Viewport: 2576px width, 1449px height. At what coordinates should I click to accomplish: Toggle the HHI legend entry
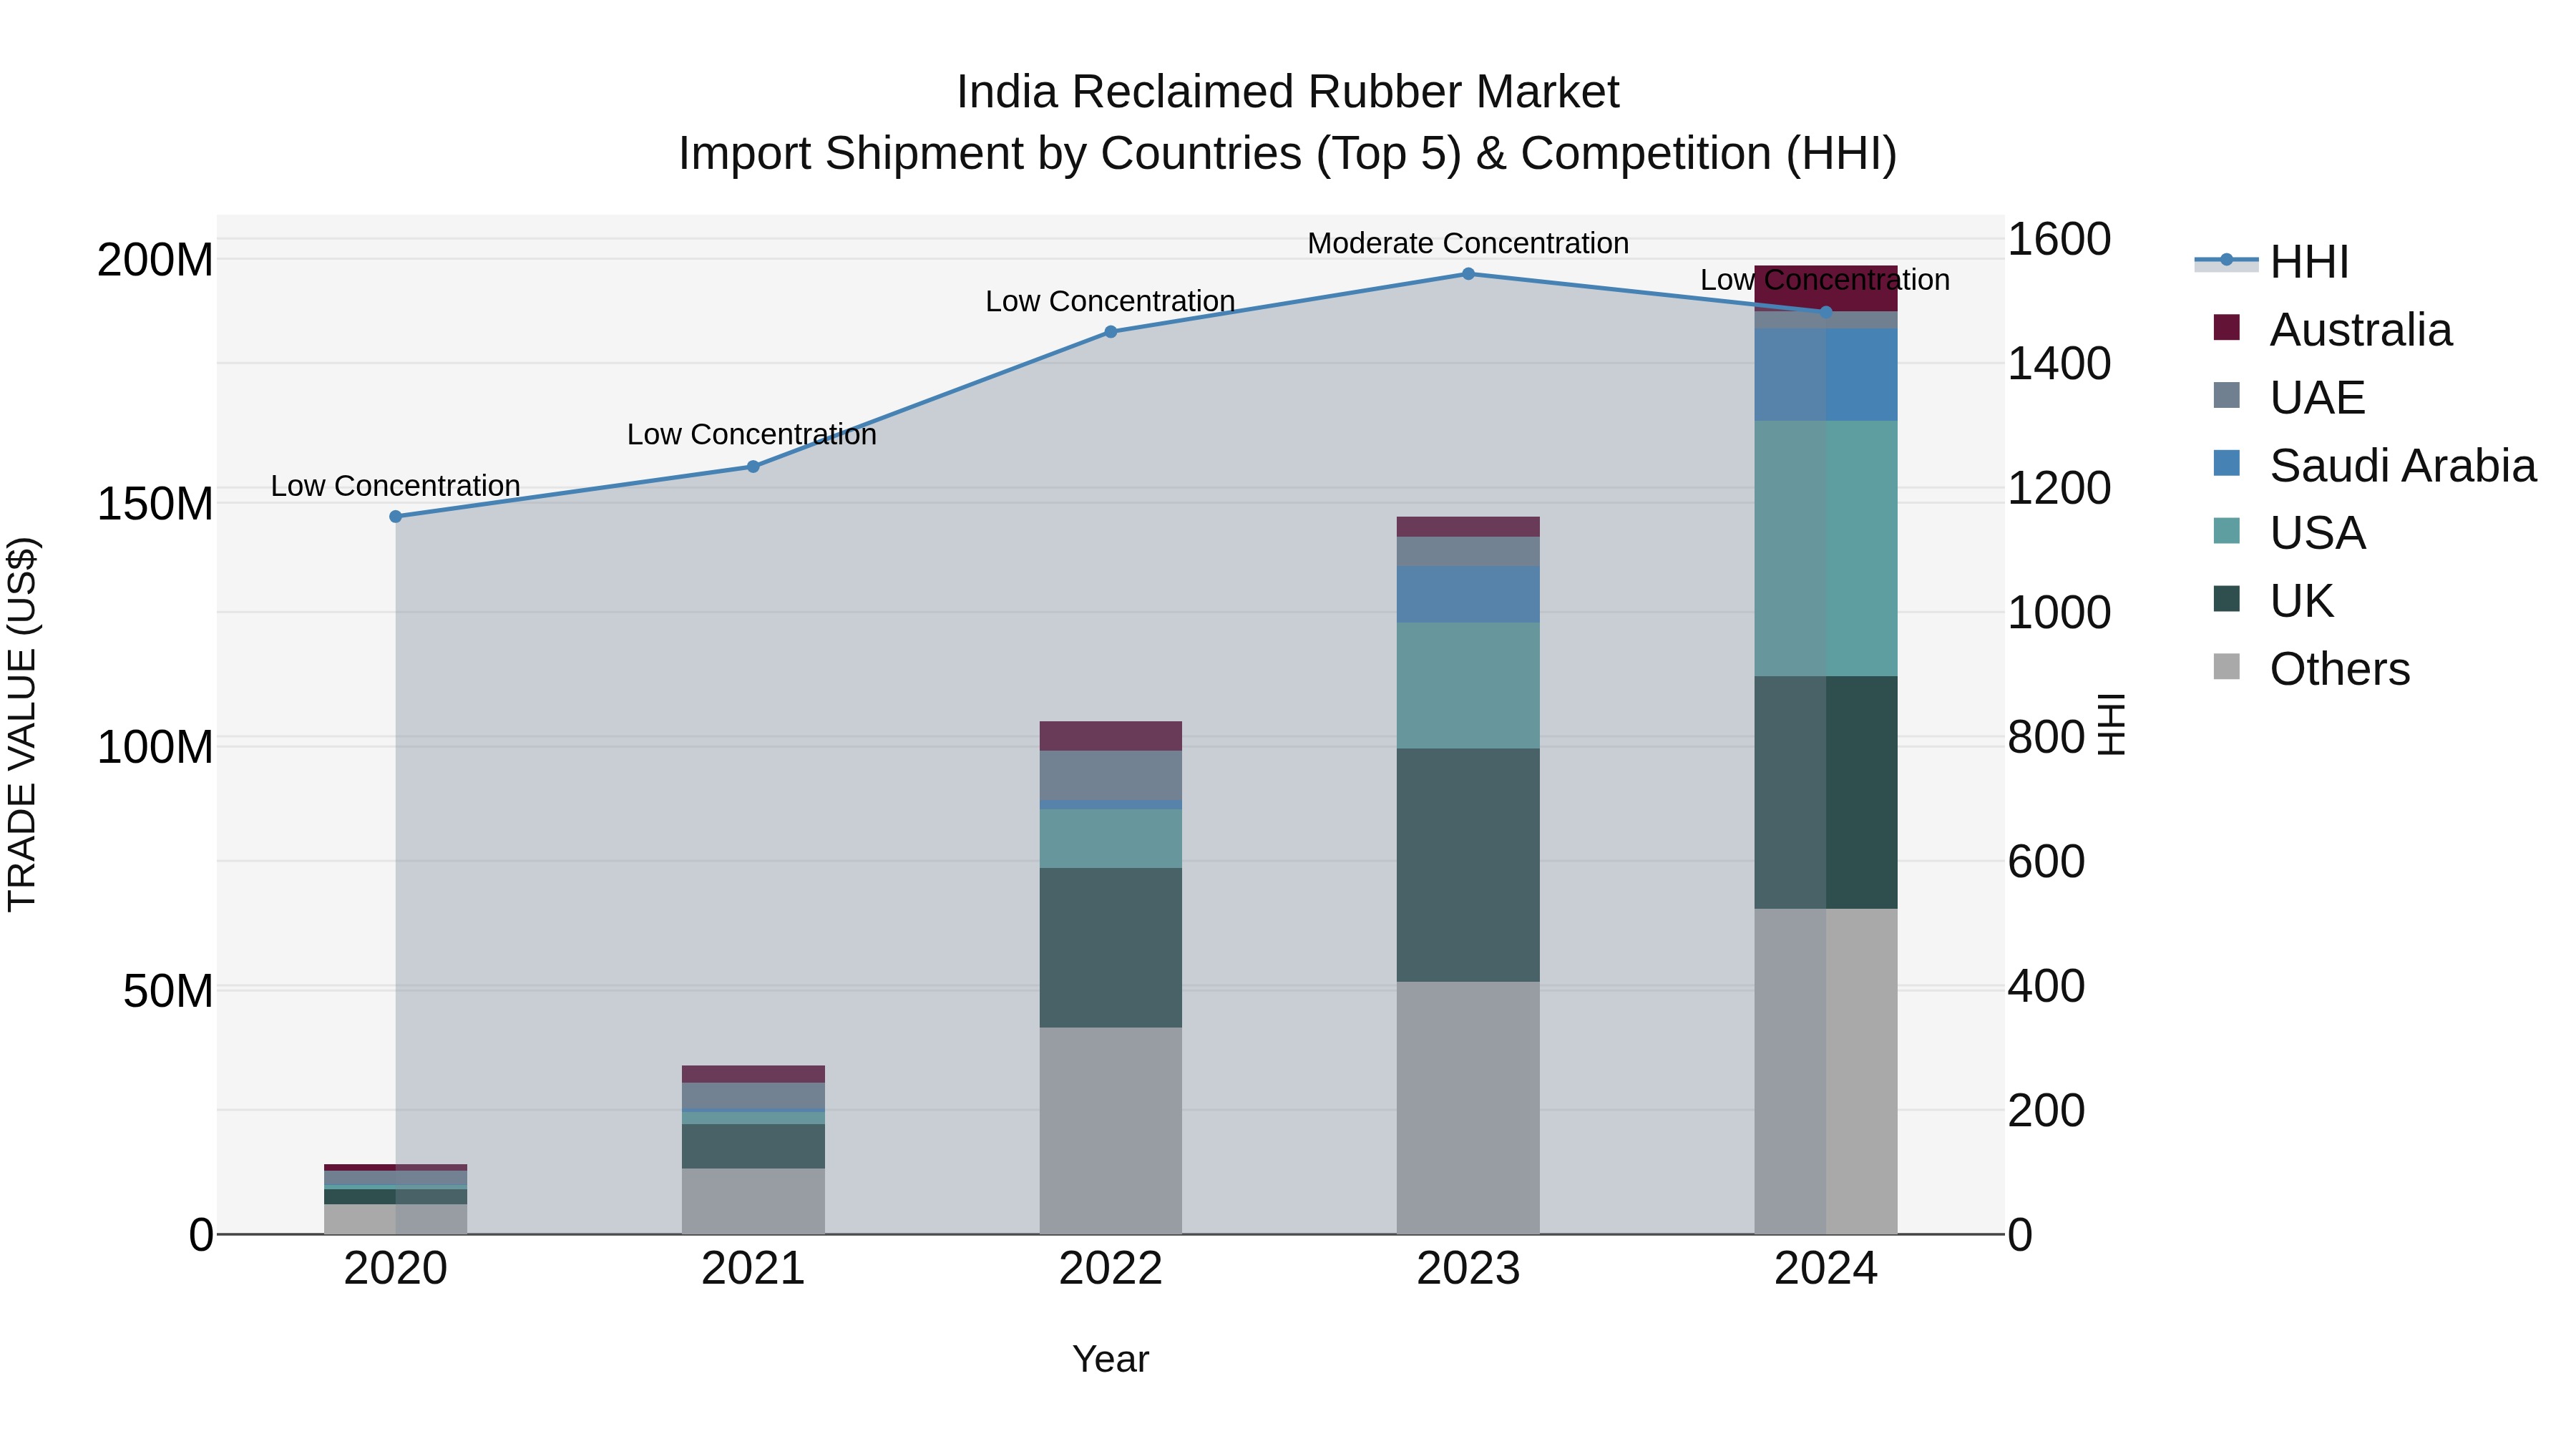2271,262
